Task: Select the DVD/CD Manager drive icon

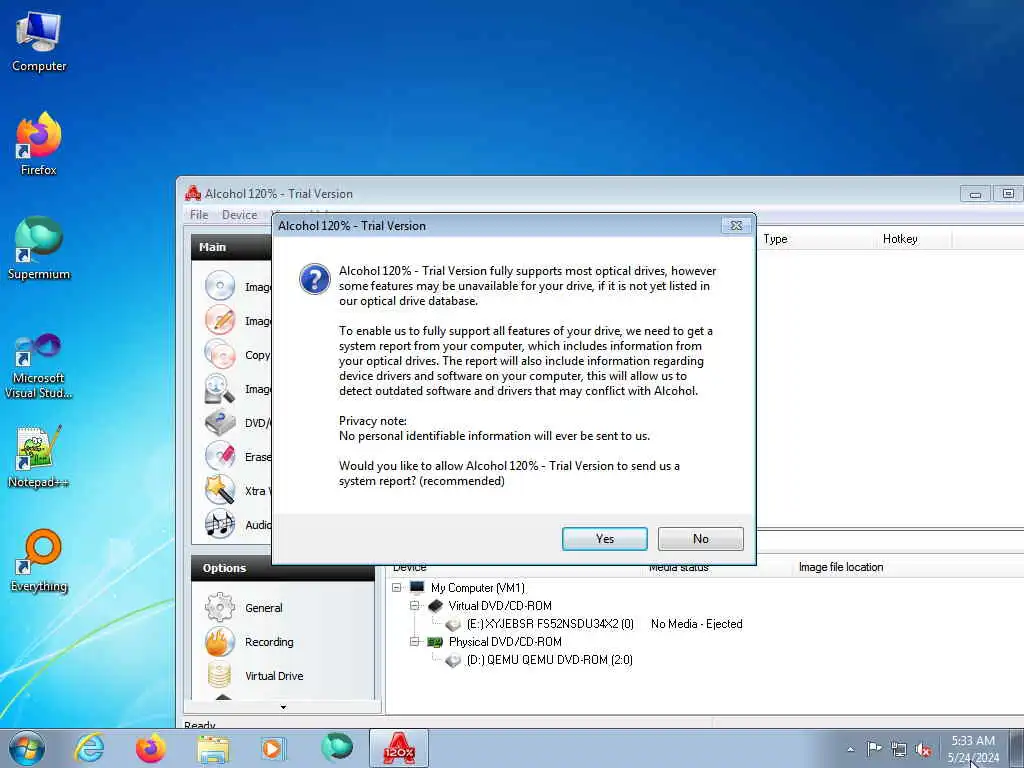Action: (219, 423)
